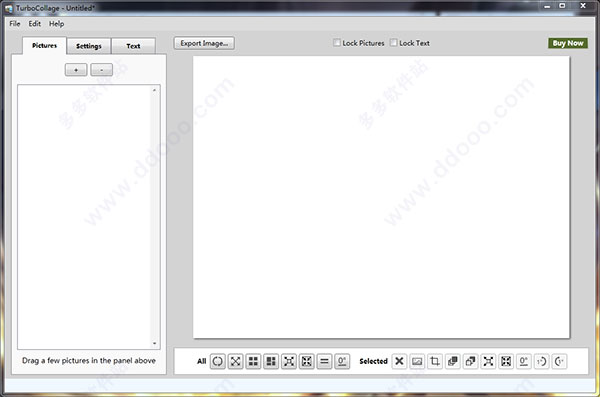Screen dimensions: 600x397
Task: Delete the selected picture with the X icon
Action: pos(399,361)
